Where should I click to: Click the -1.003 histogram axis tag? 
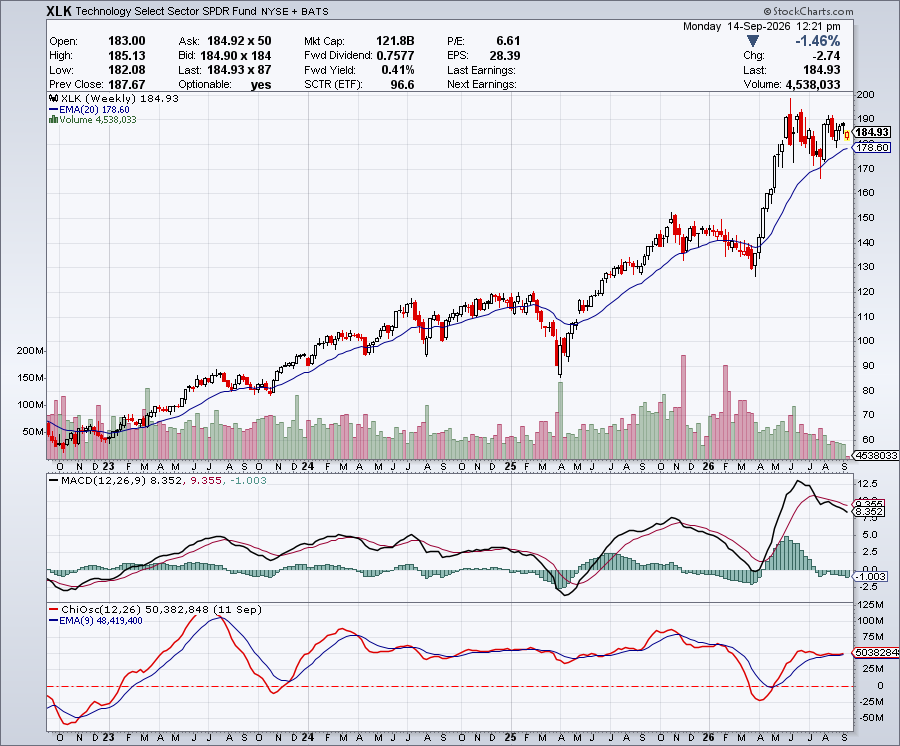pos(871,576)
